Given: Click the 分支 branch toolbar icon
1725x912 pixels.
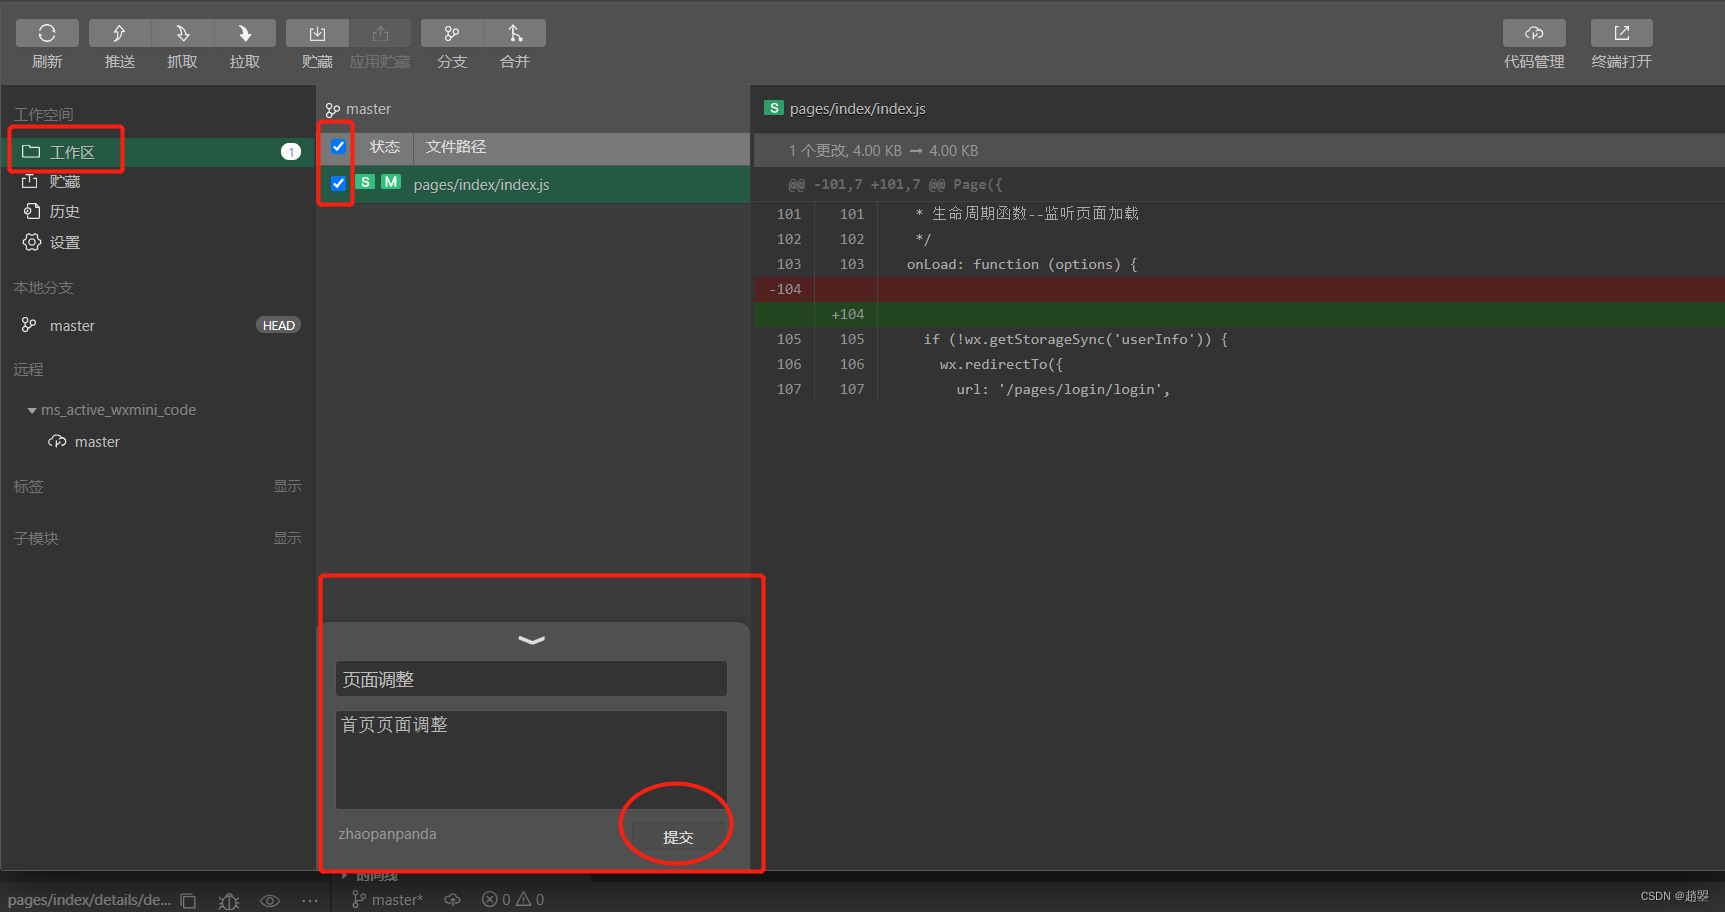Looking at the screenshot, I should 452,33.
